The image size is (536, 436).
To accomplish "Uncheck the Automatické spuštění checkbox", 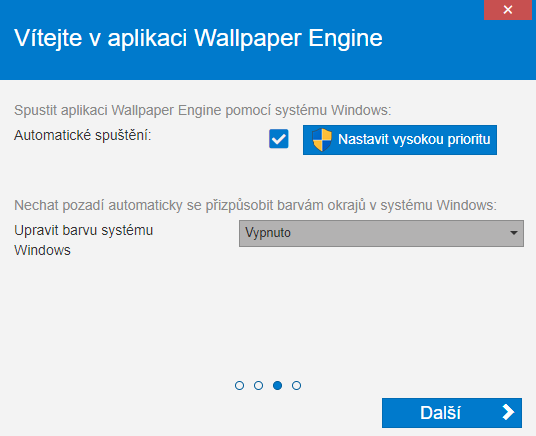I will [279, 139].
